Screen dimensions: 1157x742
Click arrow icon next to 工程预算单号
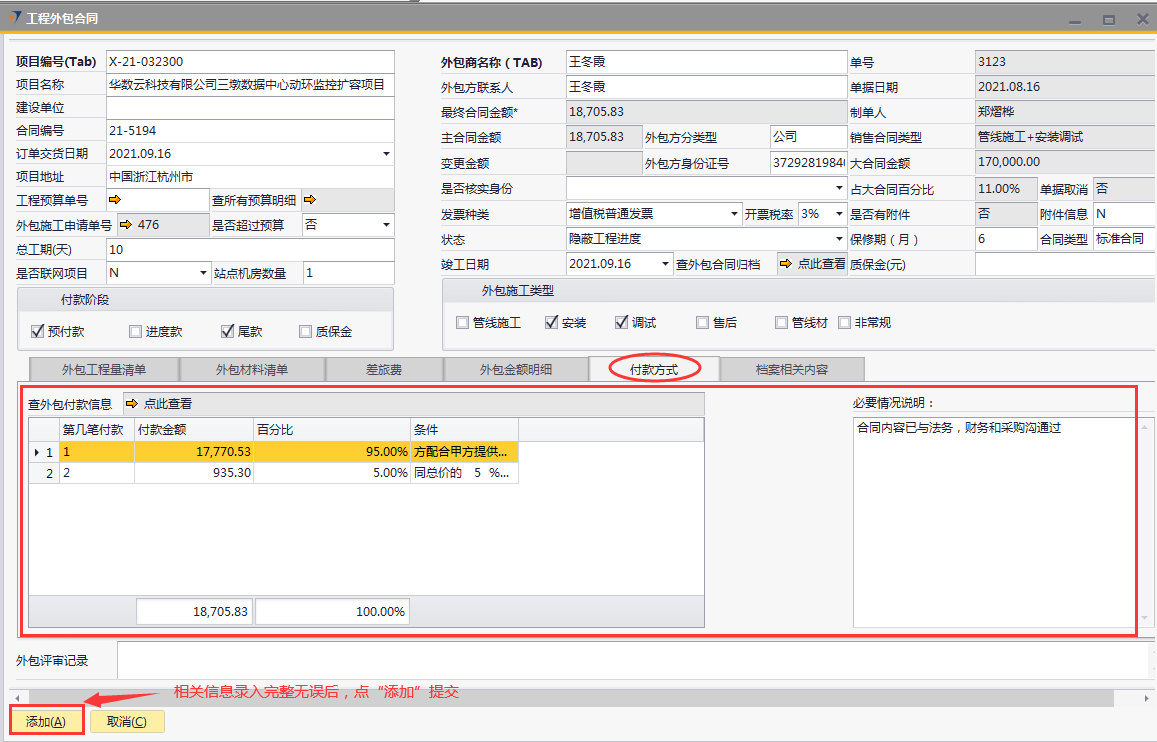(x=114, y=200)
